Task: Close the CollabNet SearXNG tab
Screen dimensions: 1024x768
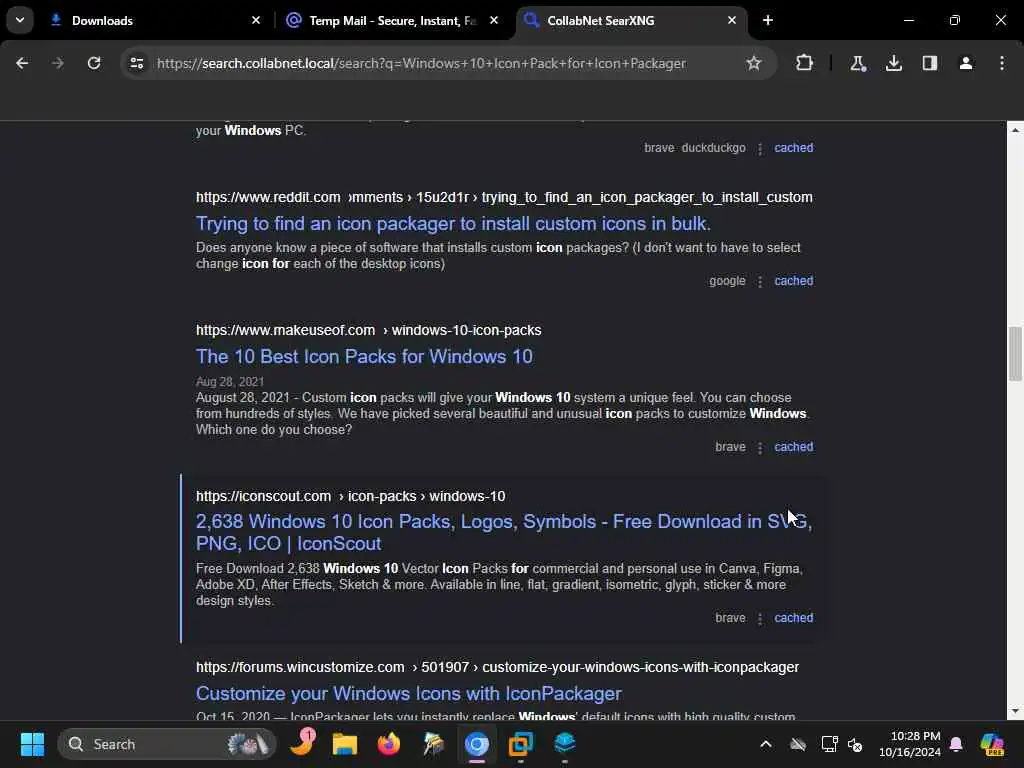Action: tap(731, 20)
